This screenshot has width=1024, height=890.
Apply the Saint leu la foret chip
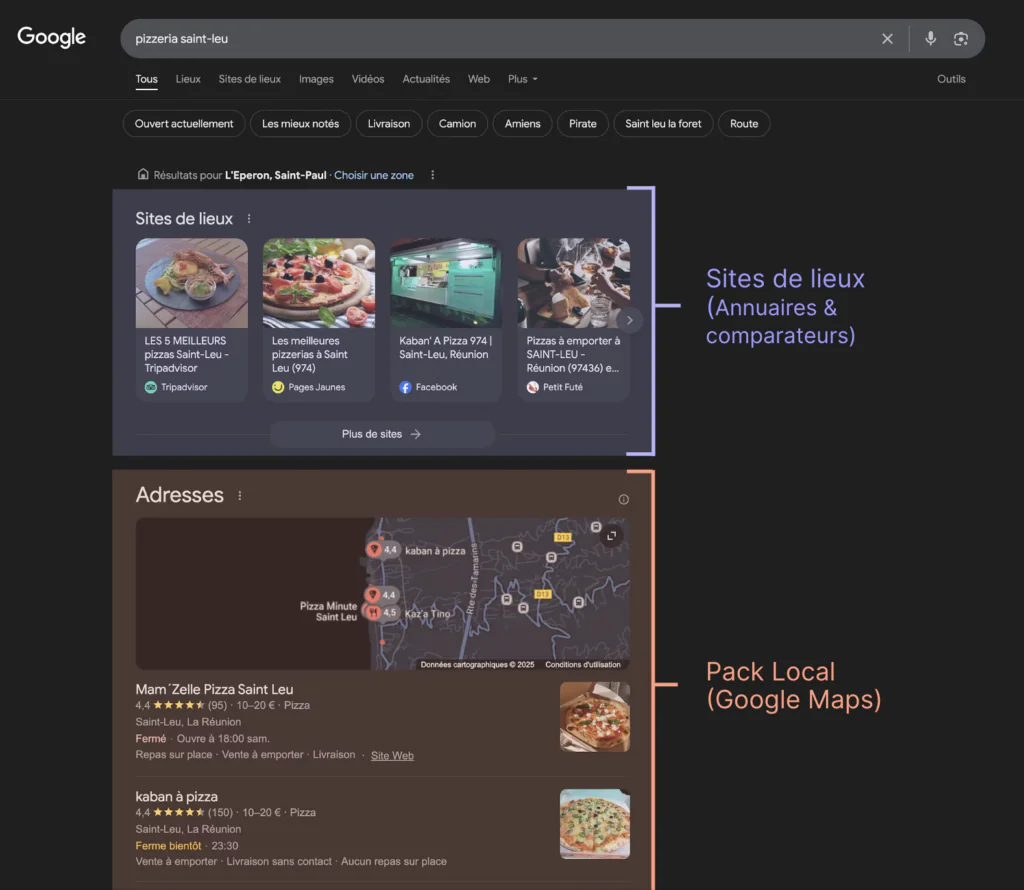663,123
